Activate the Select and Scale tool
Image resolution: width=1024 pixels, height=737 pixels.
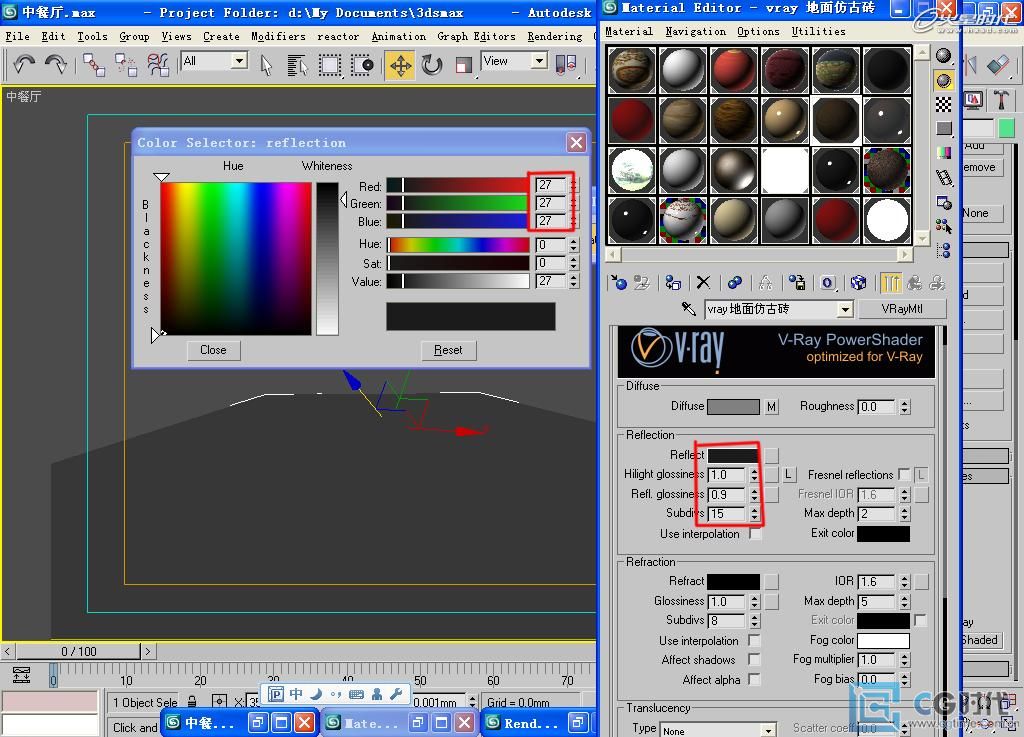click(x=464, y=65)
